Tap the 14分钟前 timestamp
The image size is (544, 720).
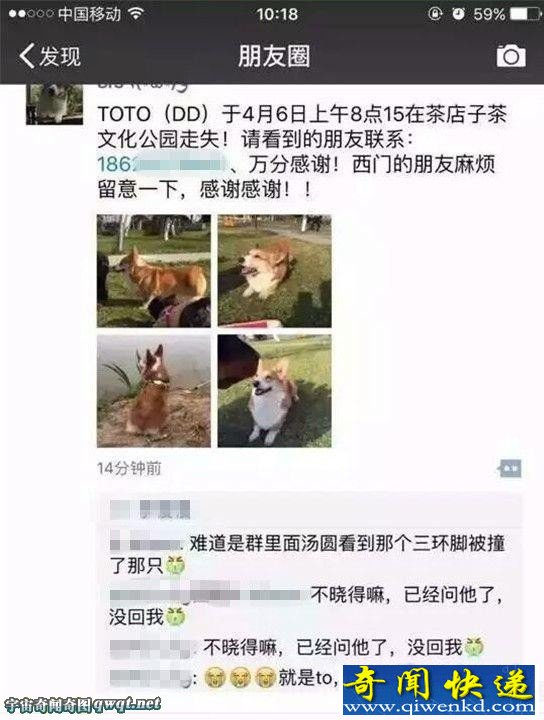[x=129, y=469]
